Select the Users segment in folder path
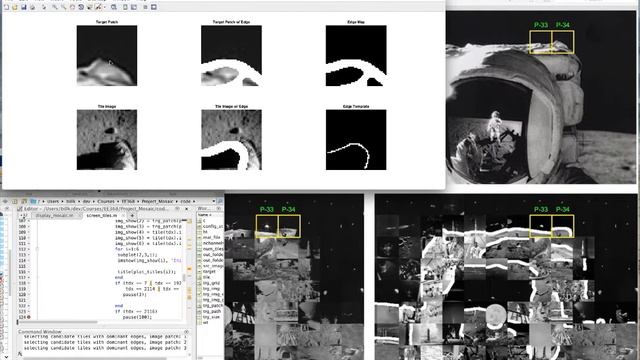Image resolution: width=640 pixels, height=360 pixels. click(x=53, y=201)
